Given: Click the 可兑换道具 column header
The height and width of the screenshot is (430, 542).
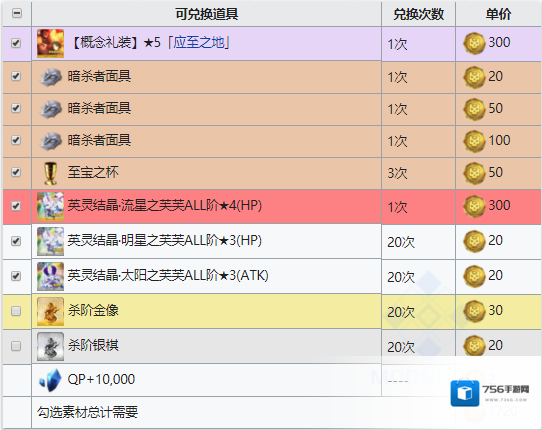Looking at the screenshot, I should (206, 14).
